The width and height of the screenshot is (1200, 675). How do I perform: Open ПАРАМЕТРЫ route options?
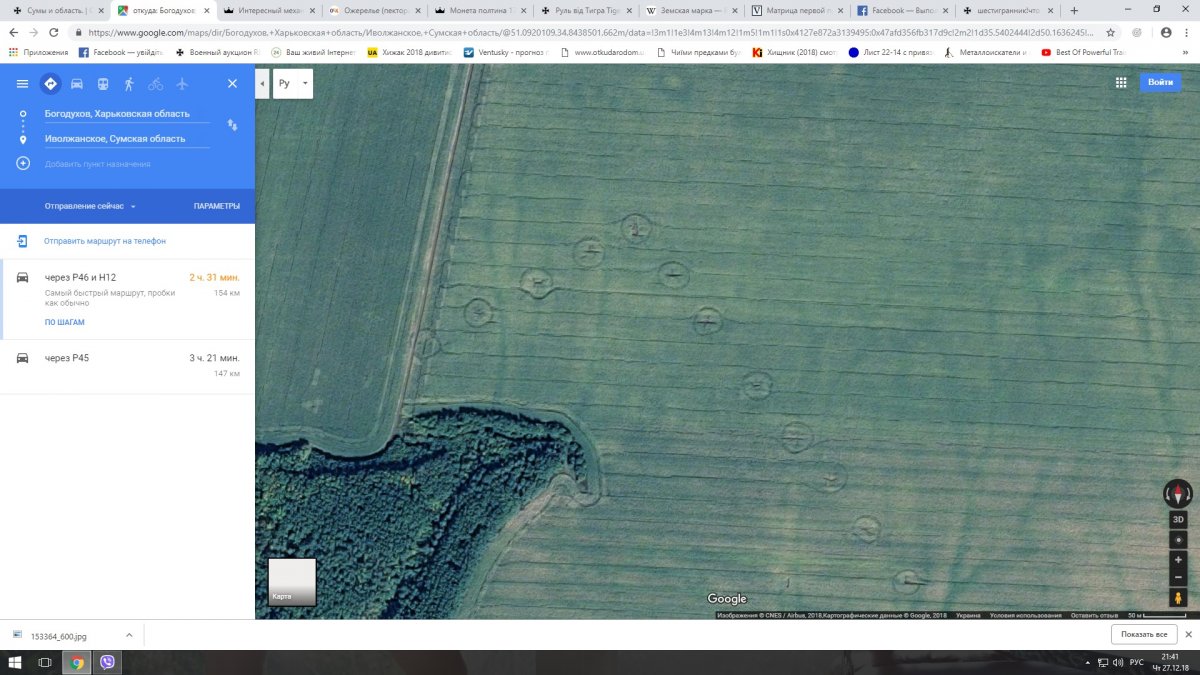(216, 206)
